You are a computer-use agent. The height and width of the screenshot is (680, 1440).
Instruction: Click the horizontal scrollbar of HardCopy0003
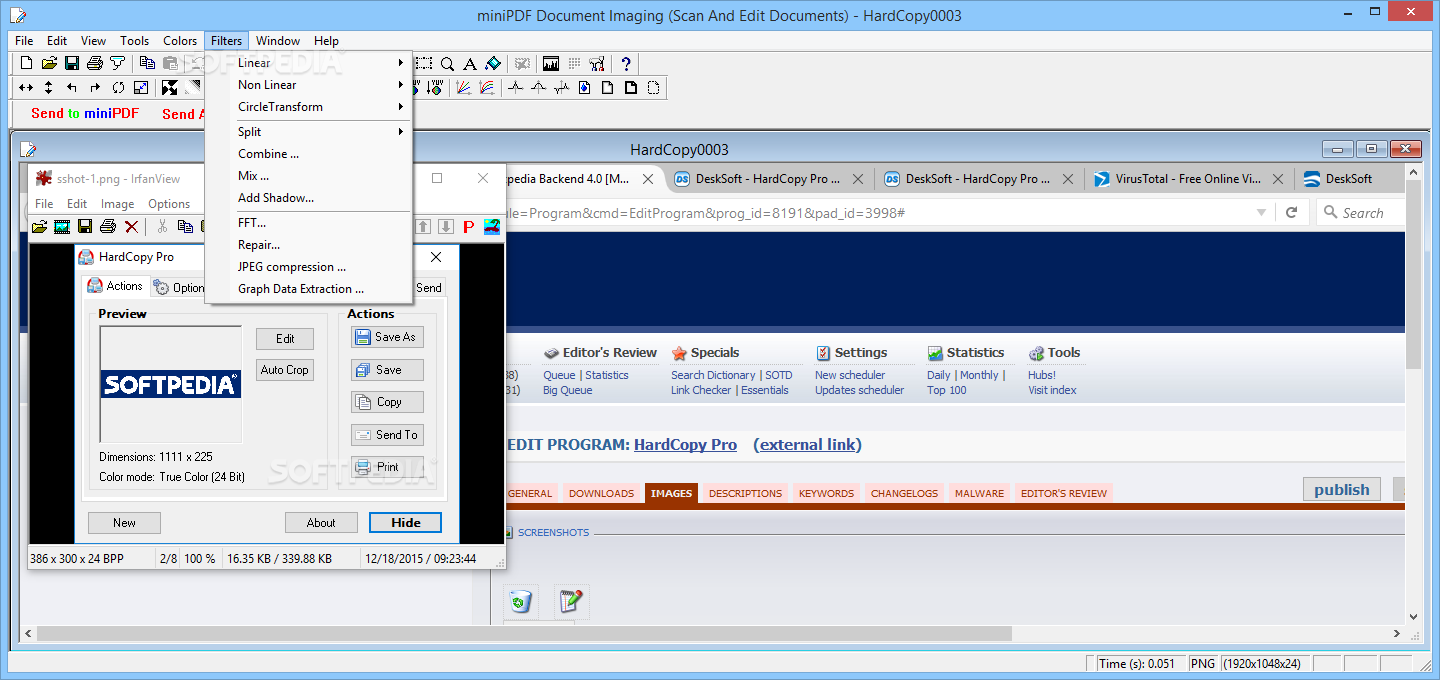(x=714, y=634)
